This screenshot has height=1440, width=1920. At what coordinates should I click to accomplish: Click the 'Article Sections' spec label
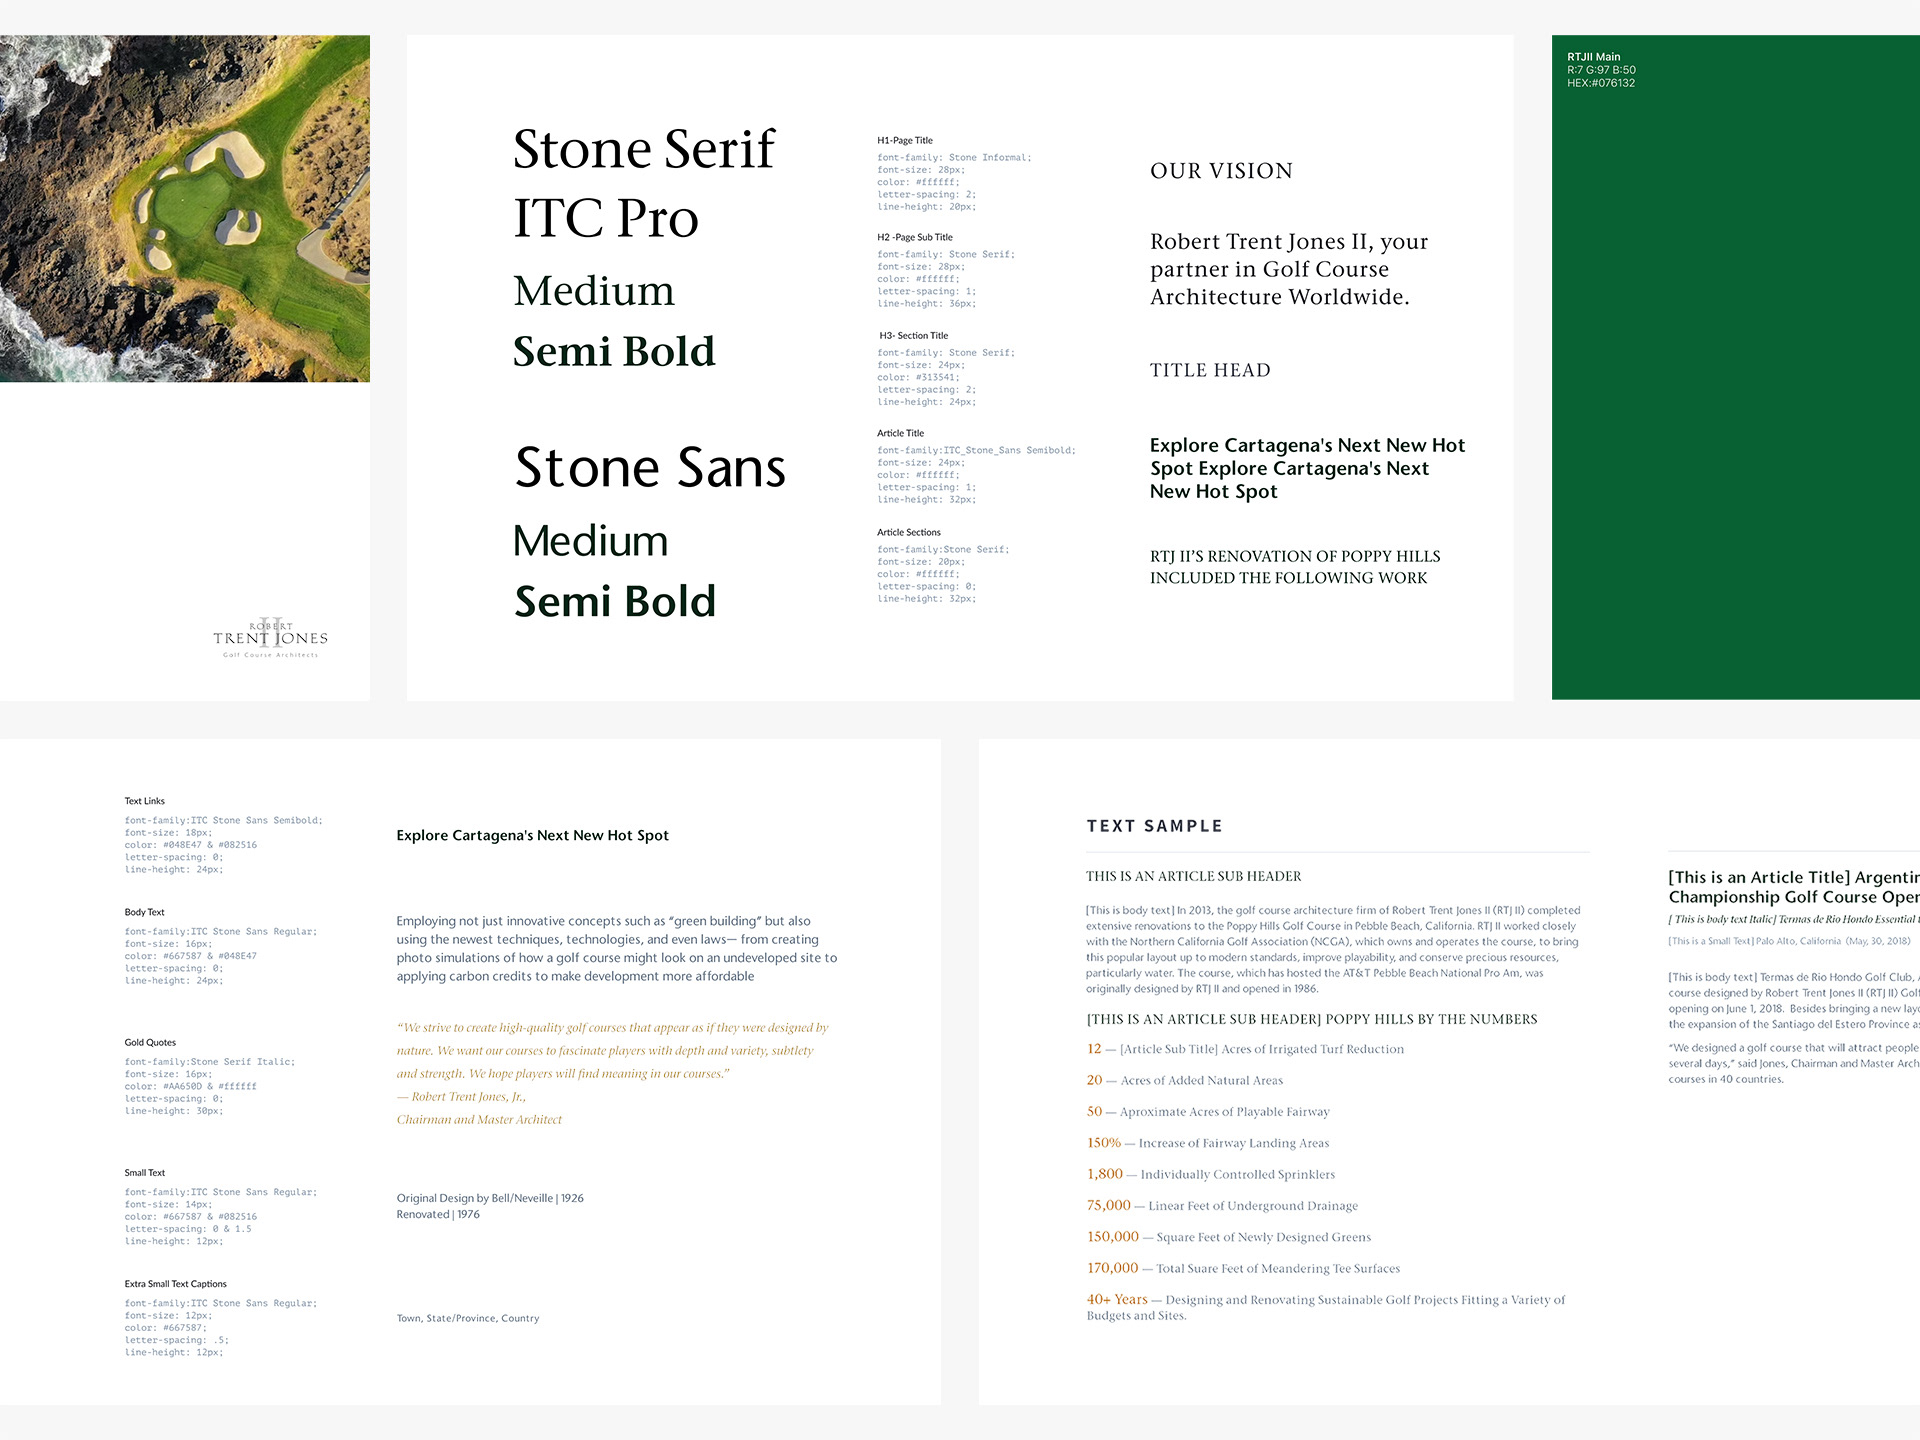pos(909,532)
